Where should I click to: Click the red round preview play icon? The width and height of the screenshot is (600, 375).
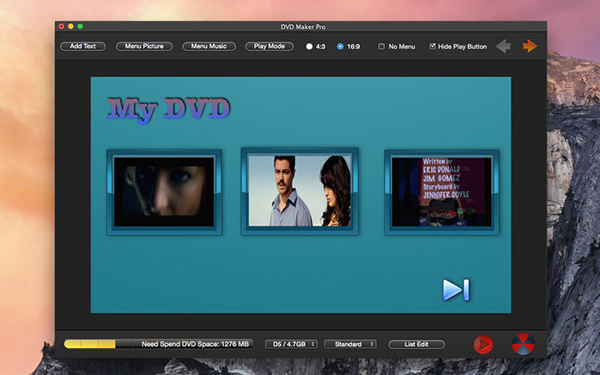pyautogui.click(x=483, y=344)
